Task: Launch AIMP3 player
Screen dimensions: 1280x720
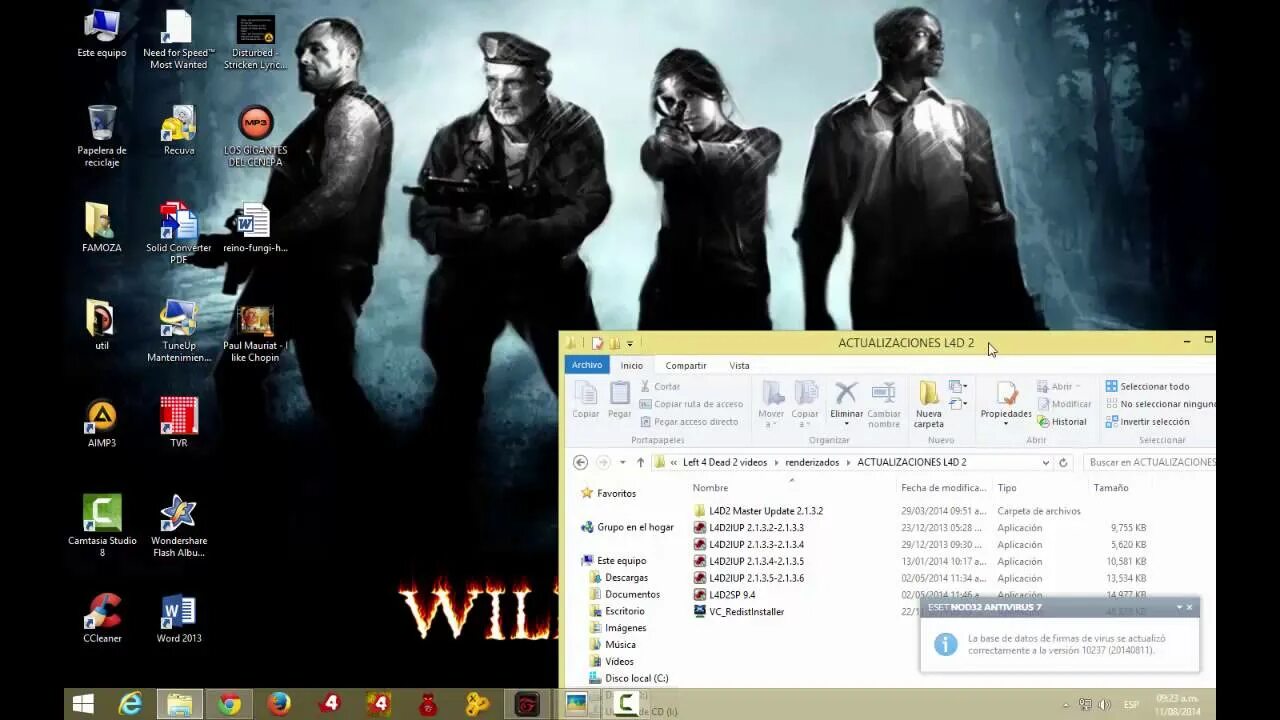Action: pos(101,423)
